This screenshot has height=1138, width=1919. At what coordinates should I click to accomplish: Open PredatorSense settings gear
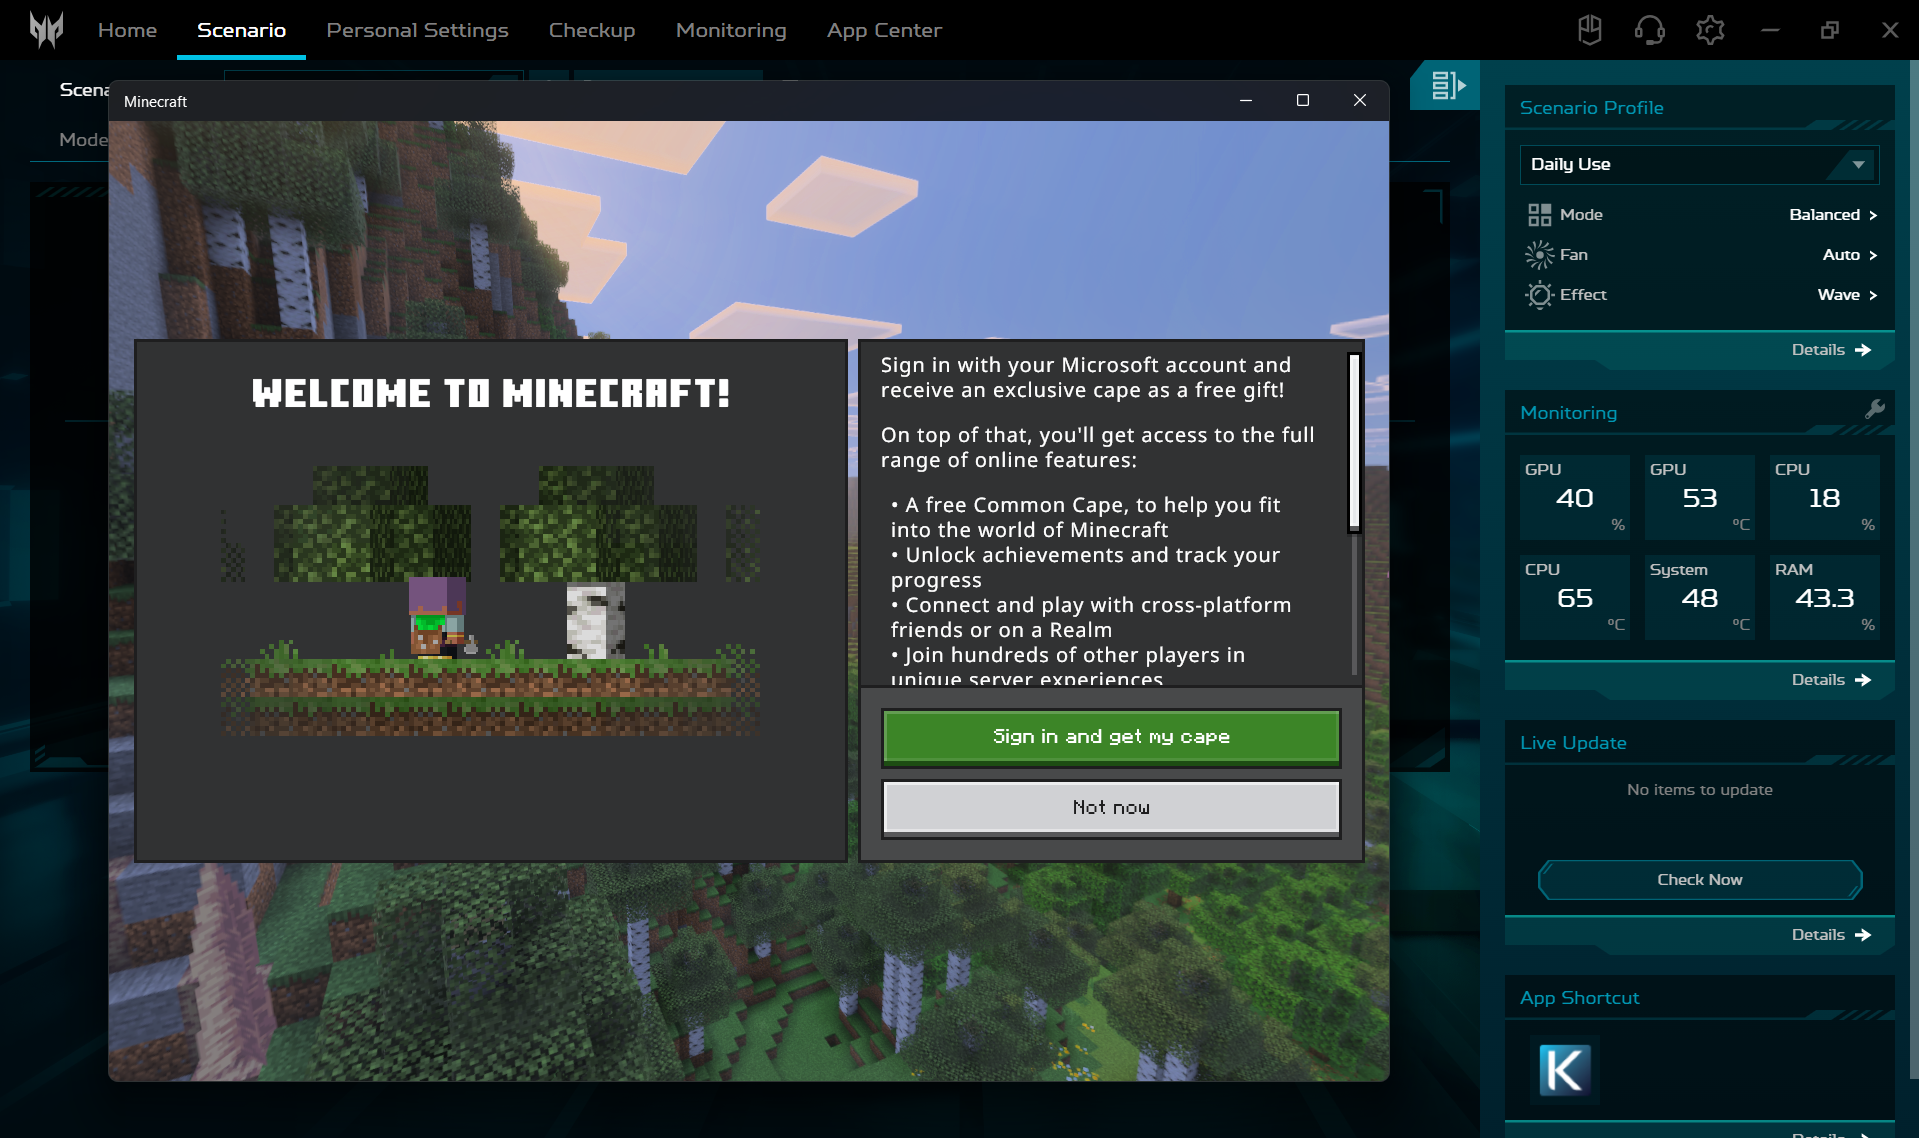(x=1710, y=30)
